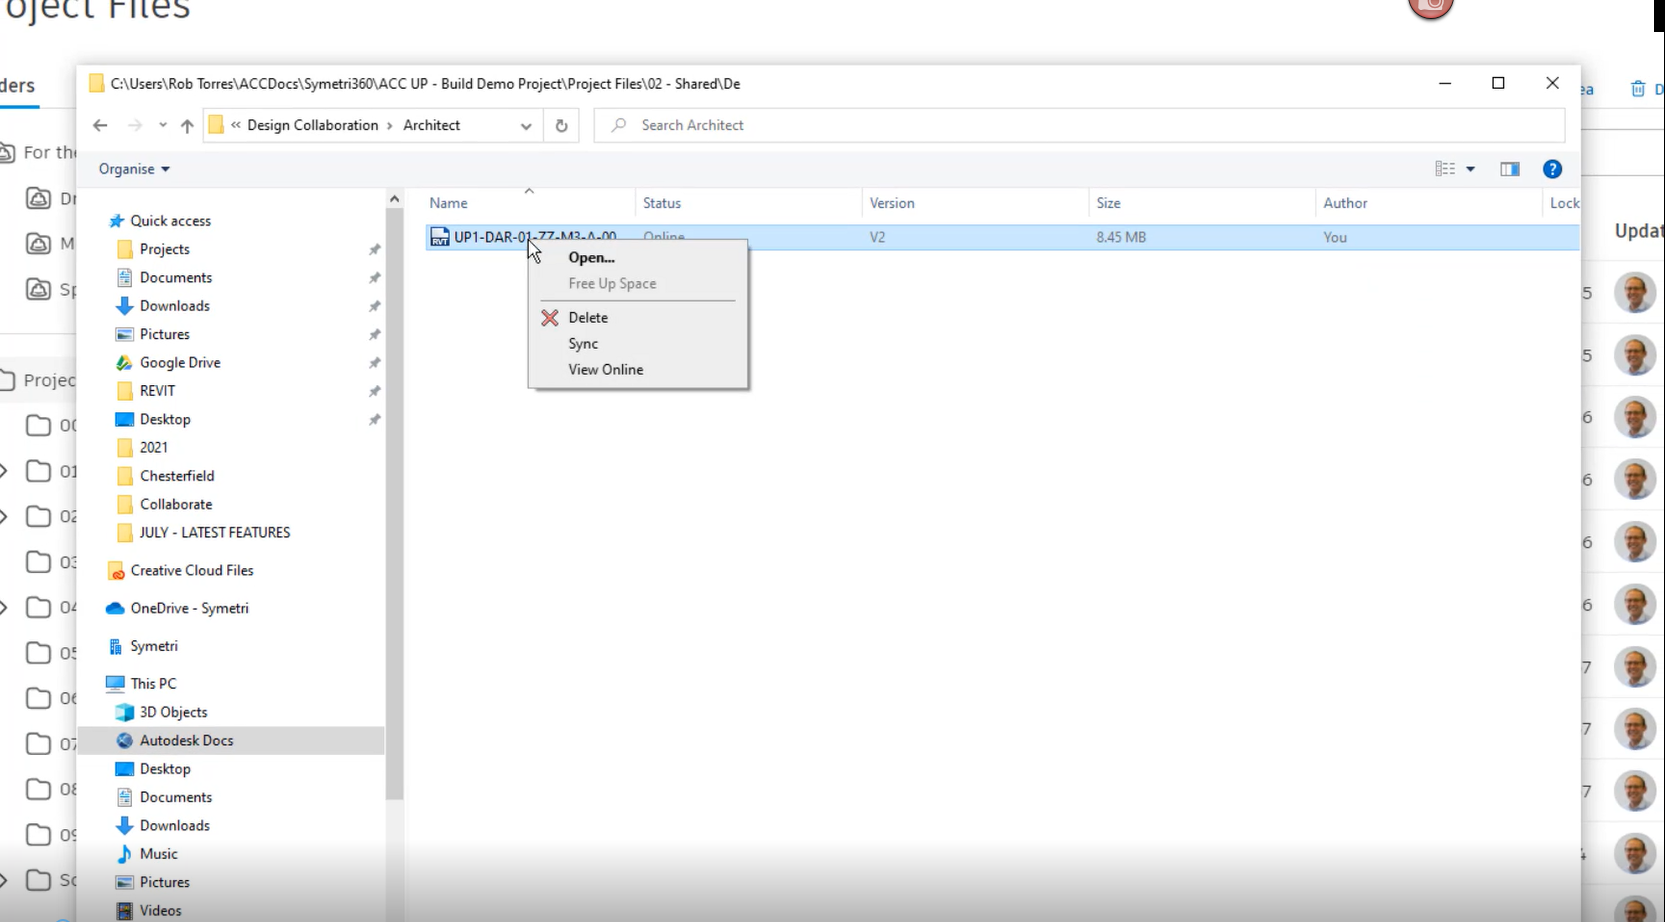This screenshot has width=1665, height=922.
Task: Click into the Search Architect field
Action: coord(1079,125)
